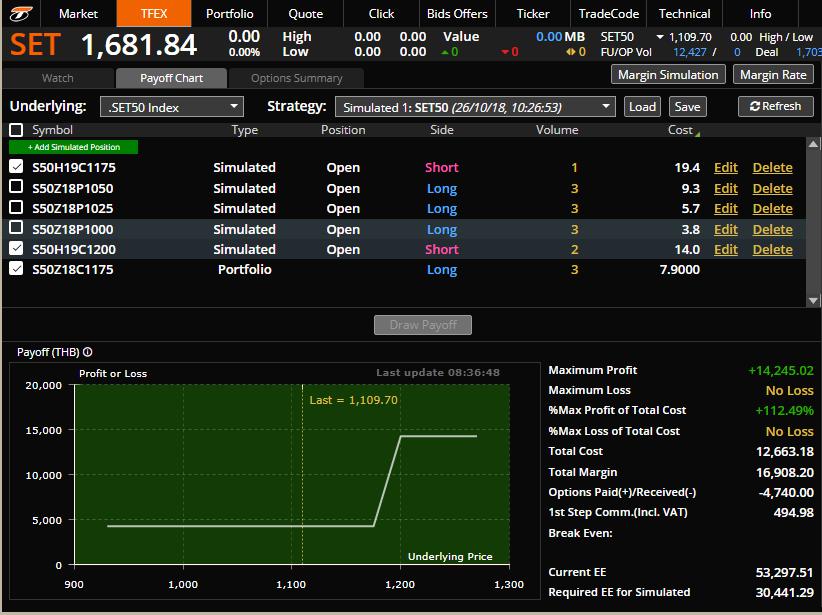
Task: Click the Total Margin value 16,908.20
Action: [x=784, y=472]
